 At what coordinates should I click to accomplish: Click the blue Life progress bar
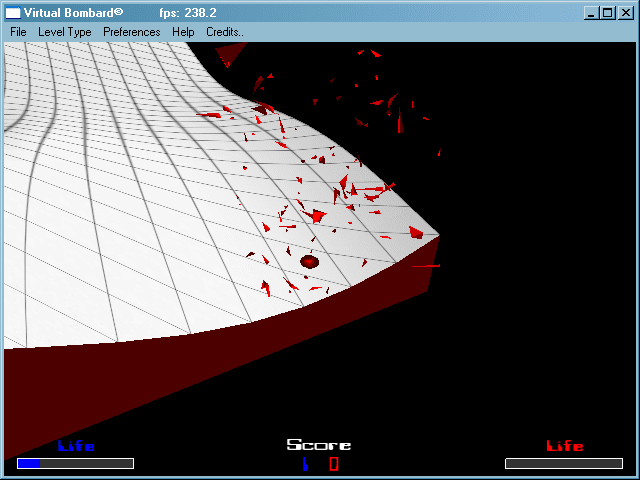coord(76,463)
